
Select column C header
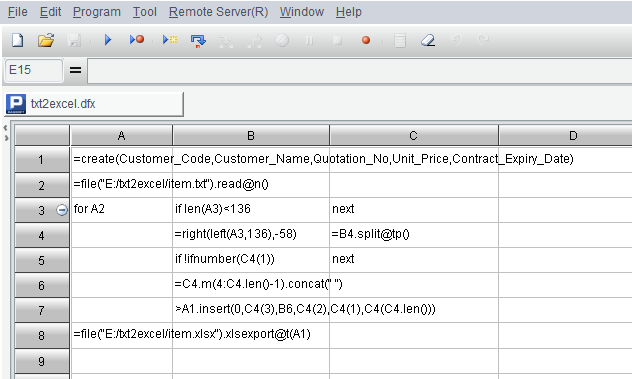tap(414, 135)
